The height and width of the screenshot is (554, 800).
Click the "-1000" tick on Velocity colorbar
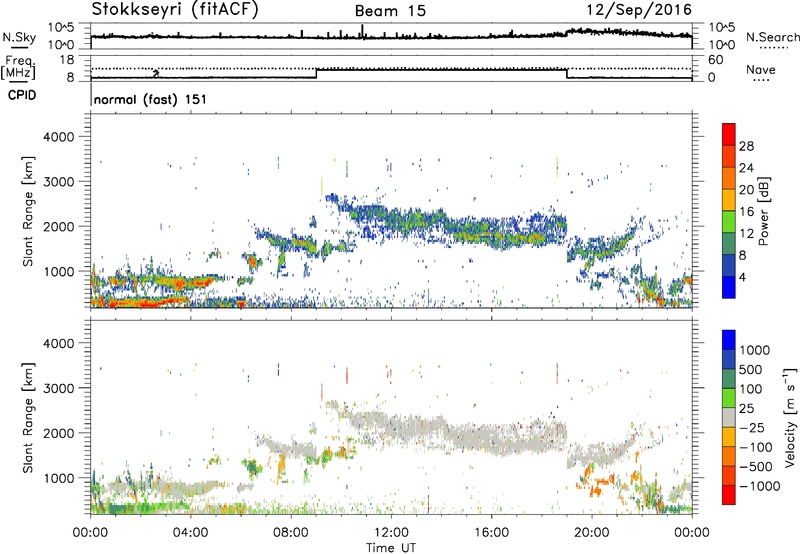pyautogui.click(x=760, y=486)
